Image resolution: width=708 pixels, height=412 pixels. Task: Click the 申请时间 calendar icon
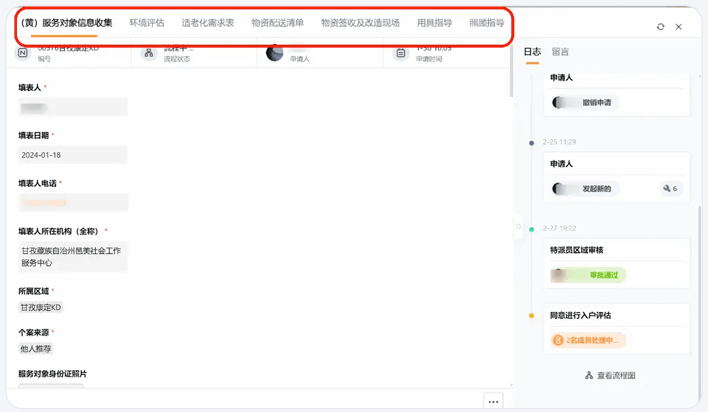click(401, 53)
